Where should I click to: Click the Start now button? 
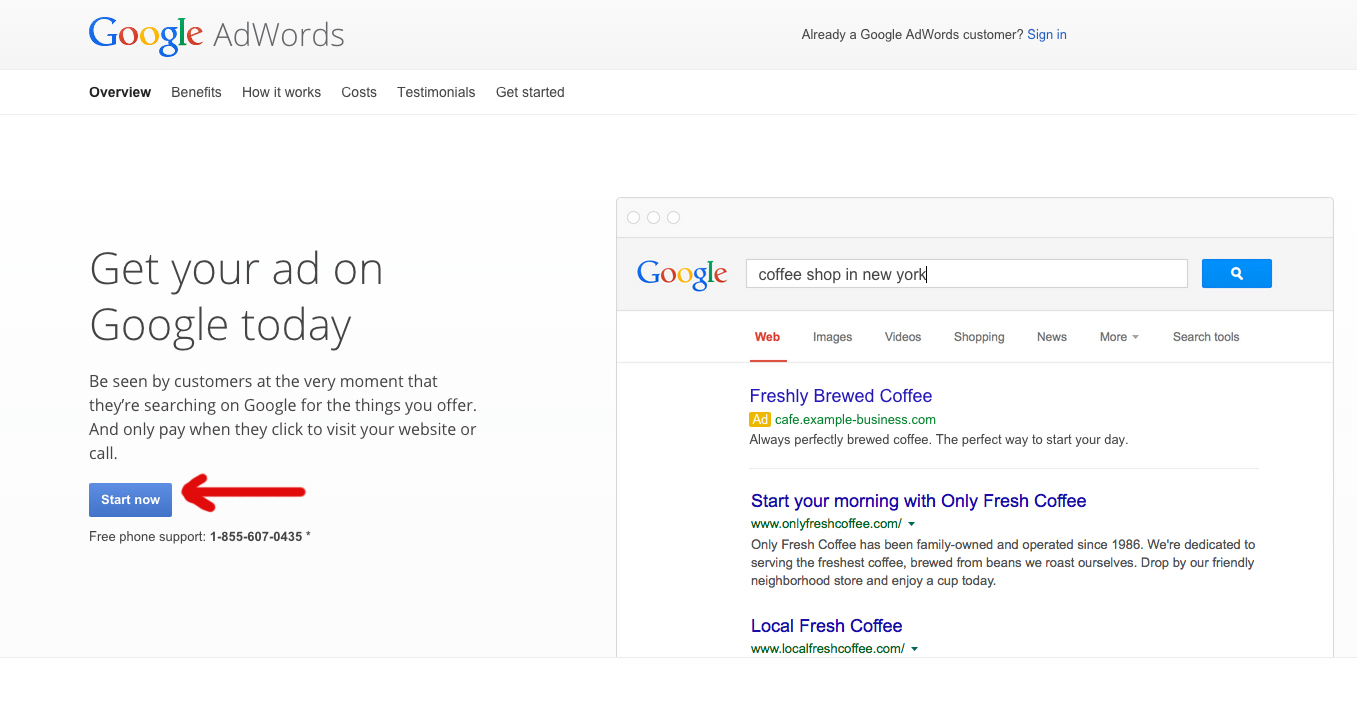[x=130, y=499]
